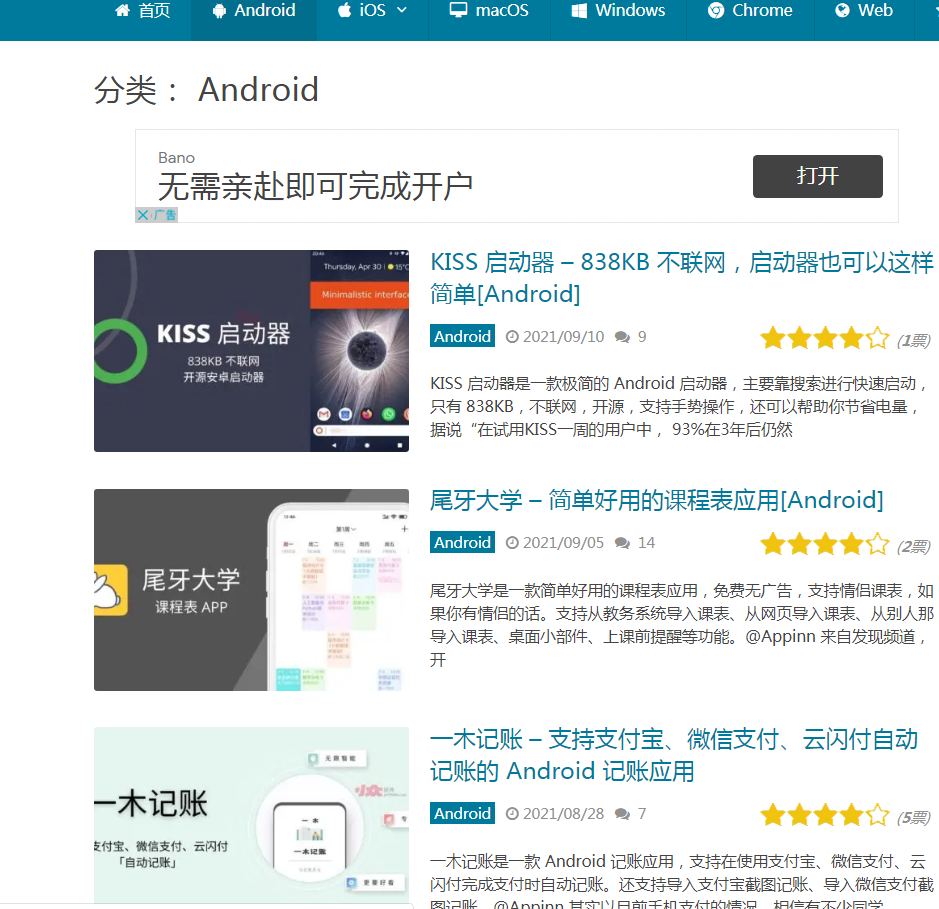Image resolution: width=939 pixels, height=909 pixels.
Task: Click the clock icon beside 2021/09/05
Action: click(512, 543)
